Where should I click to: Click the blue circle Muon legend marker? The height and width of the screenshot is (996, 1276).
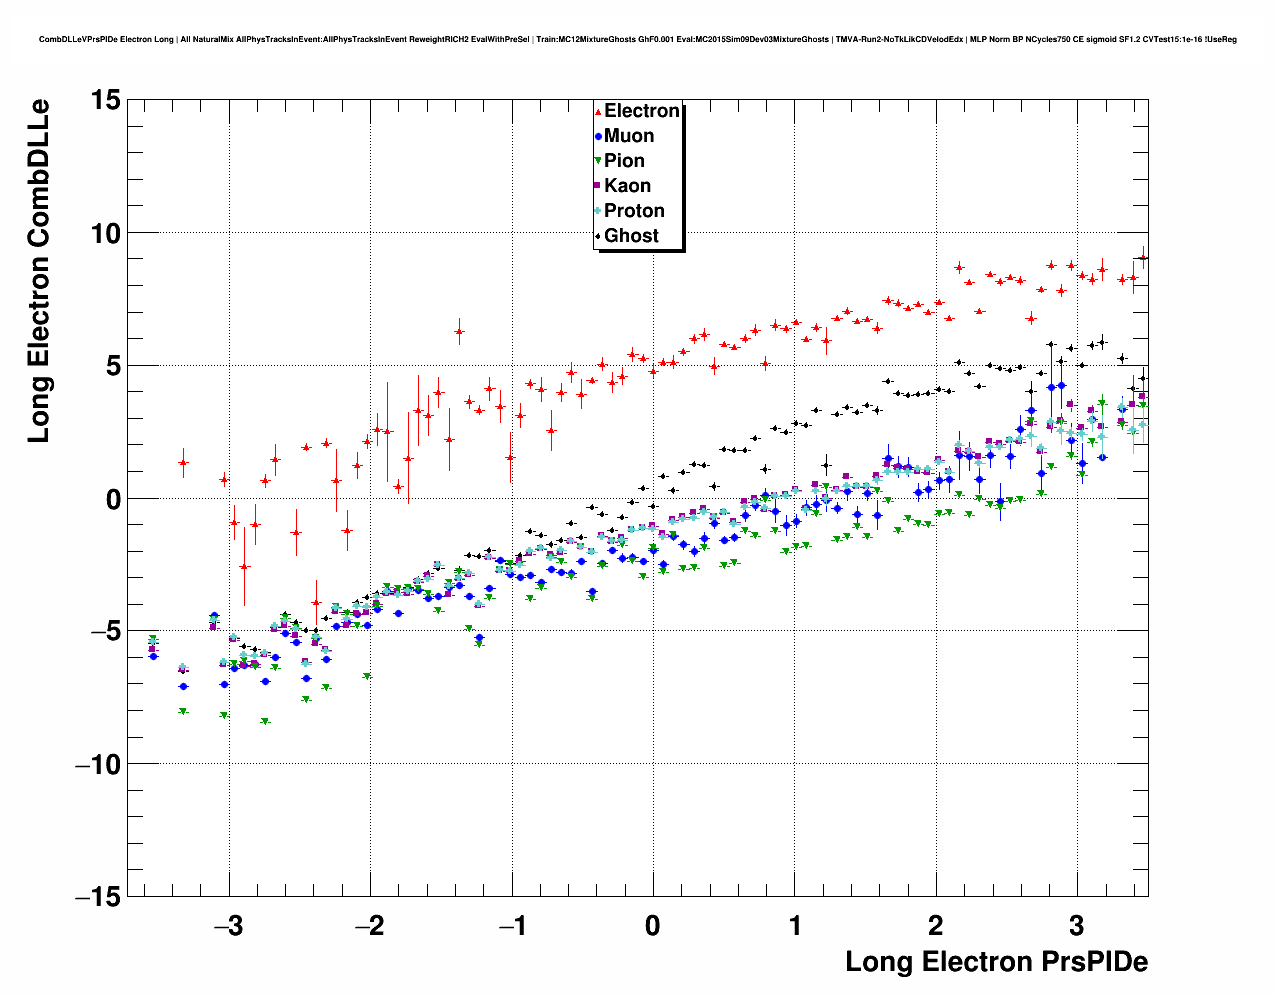(x=598, y=137)
